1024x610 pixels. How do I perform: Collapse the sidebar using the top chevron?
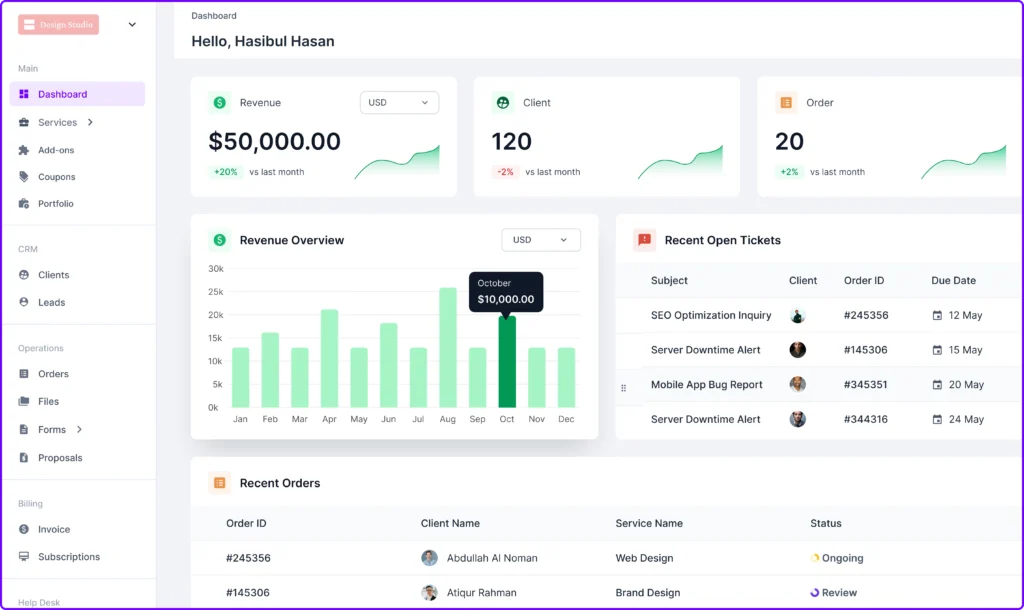point(132,24)
